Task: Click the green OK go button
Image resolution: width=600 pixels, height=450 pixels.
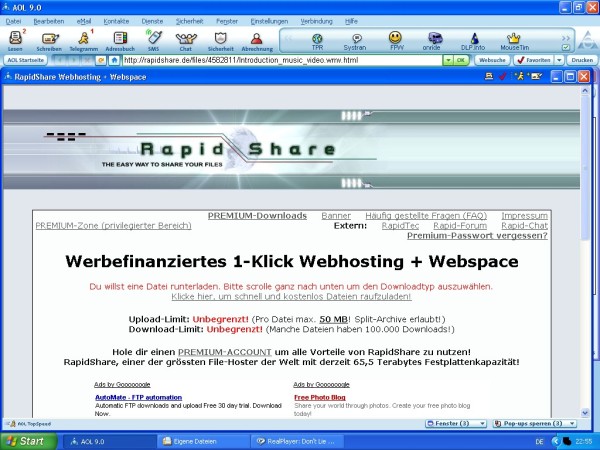Action: click(x=461, y=60)
